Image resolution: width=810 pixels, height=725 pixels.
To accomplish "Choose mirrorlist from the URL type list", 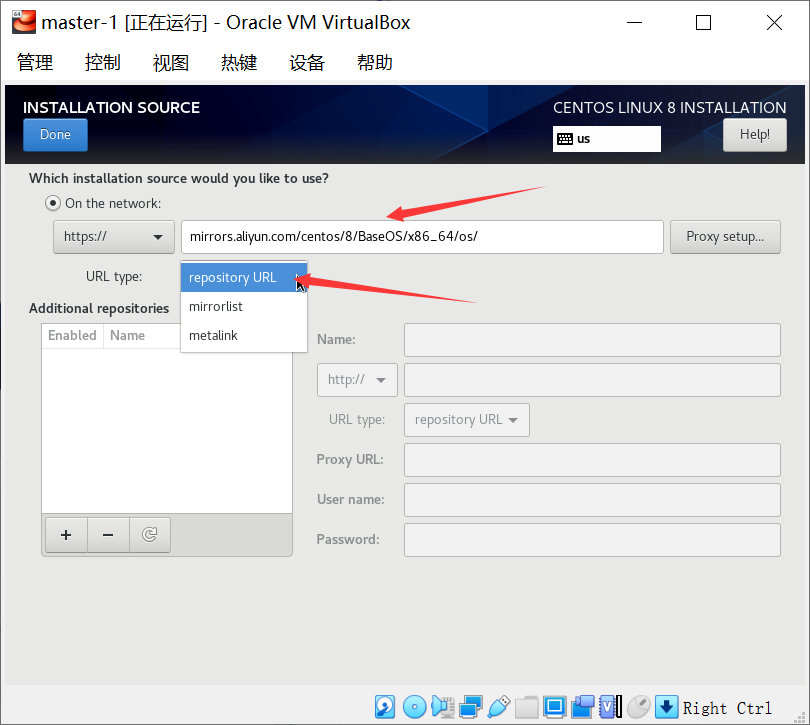I will [x=244, y=306].
